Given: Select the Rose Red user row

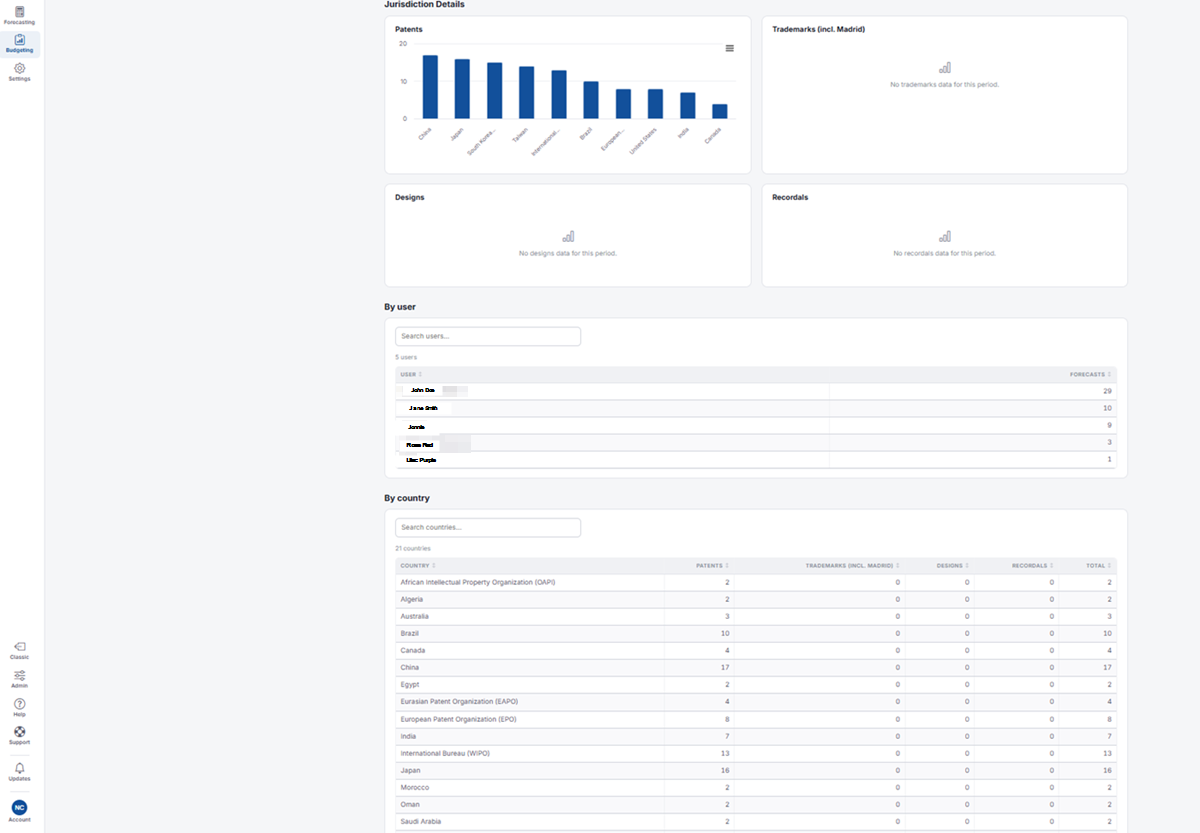Looking at the screenshot, I should (755, 443).
